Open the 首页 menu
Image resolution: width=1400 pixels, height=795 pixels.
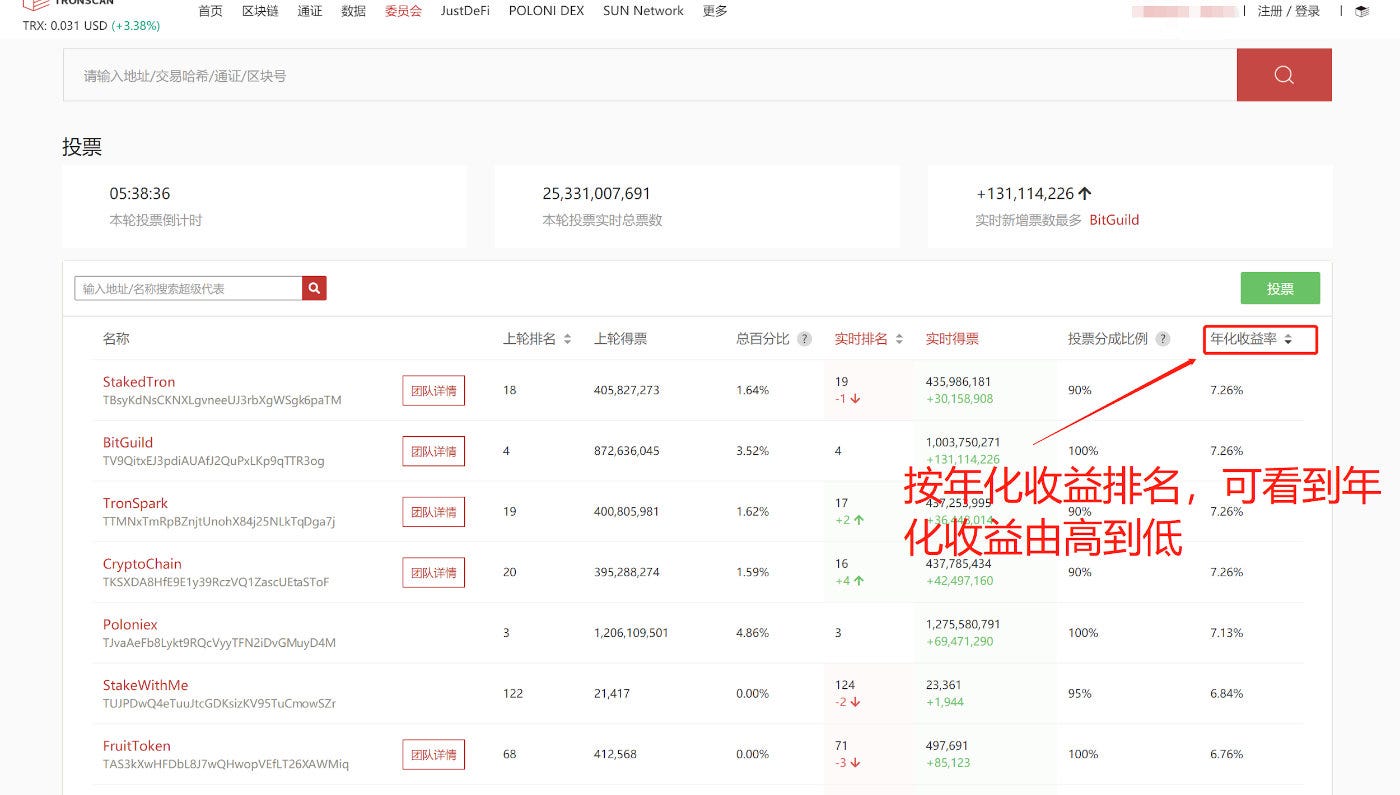pyautogui.click(x=210, y=11)
